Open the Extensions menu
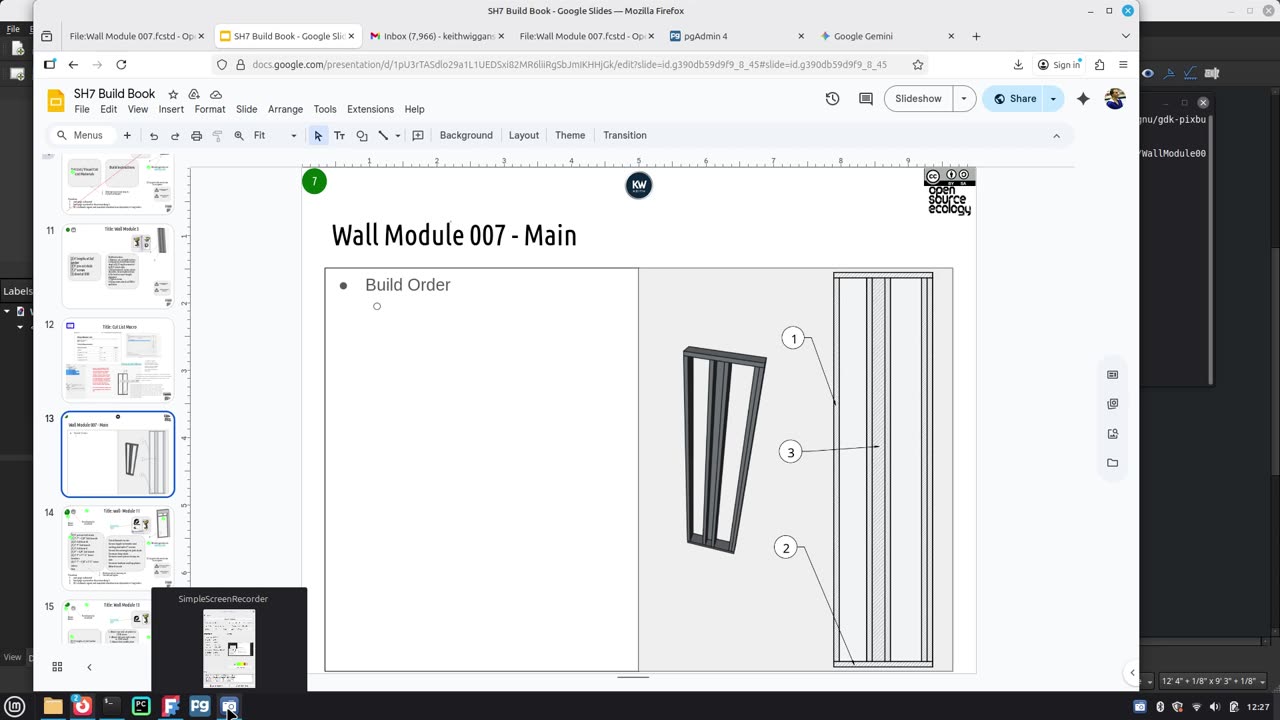This screenshot has height=720, width=1280. 370,109
